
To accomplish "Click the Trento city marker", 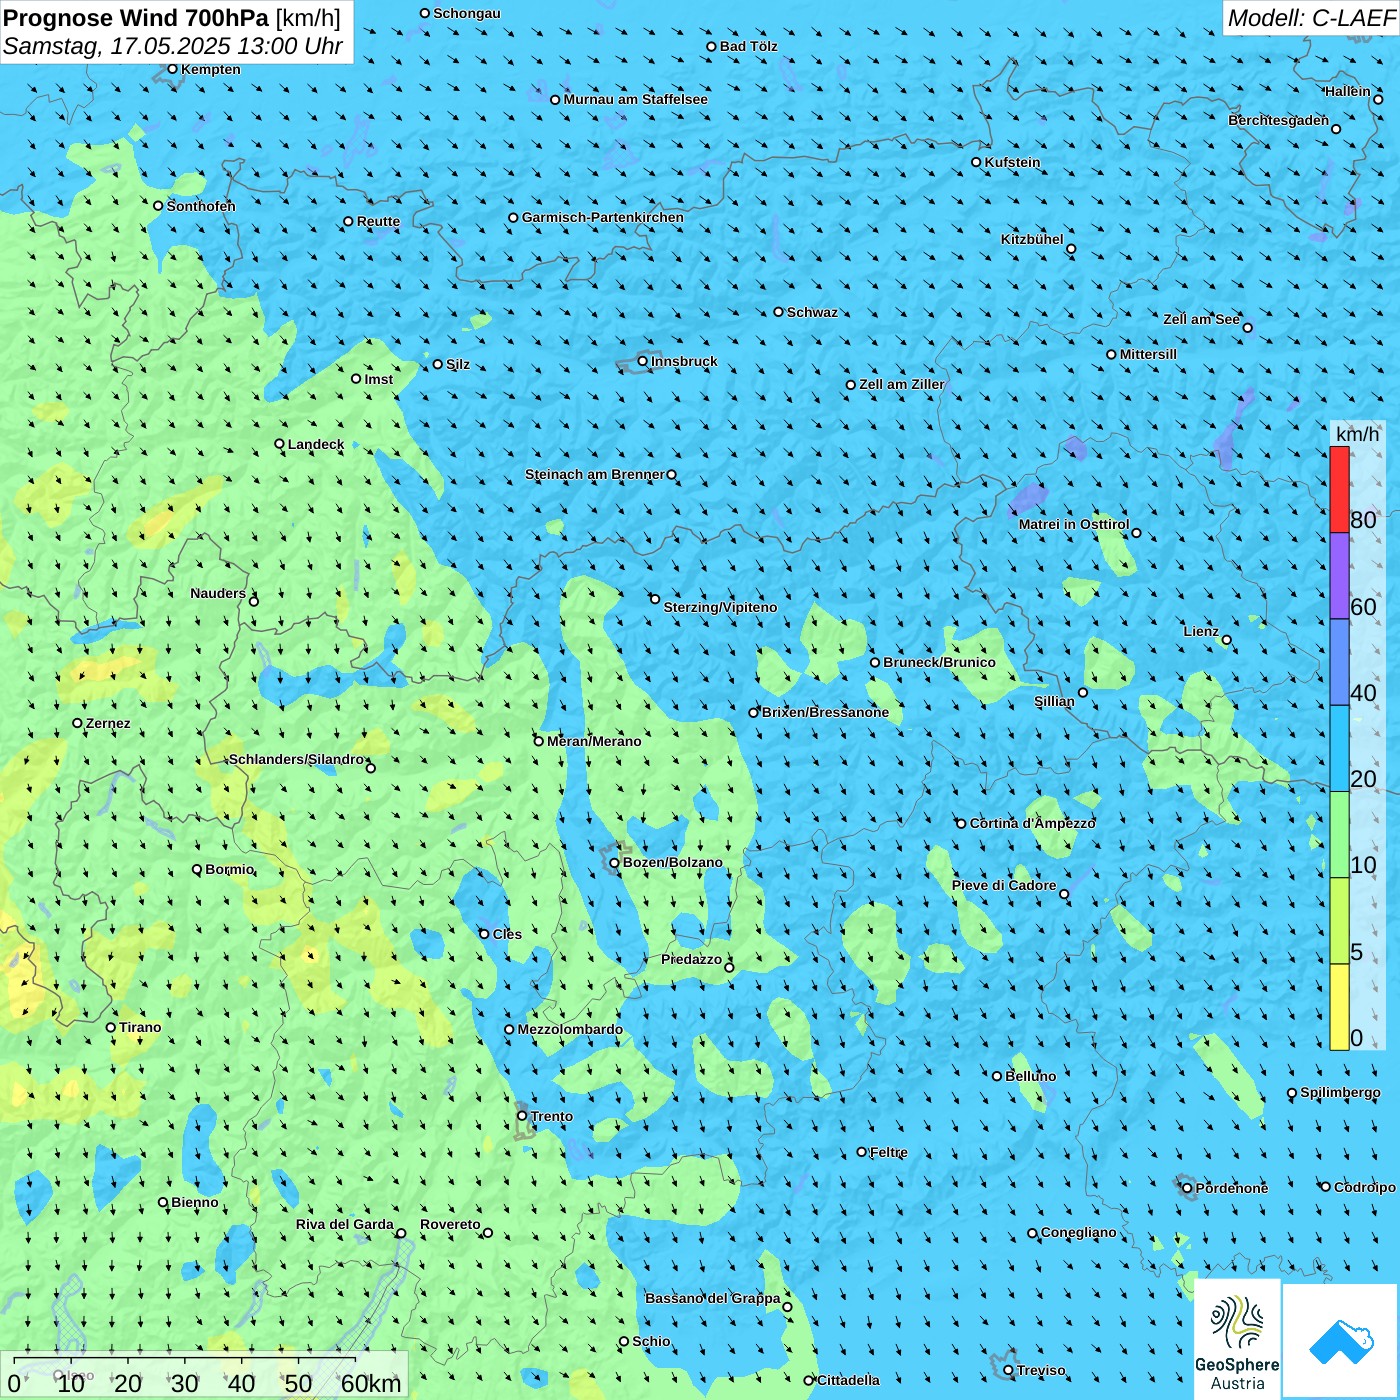I will (522, 1116).
